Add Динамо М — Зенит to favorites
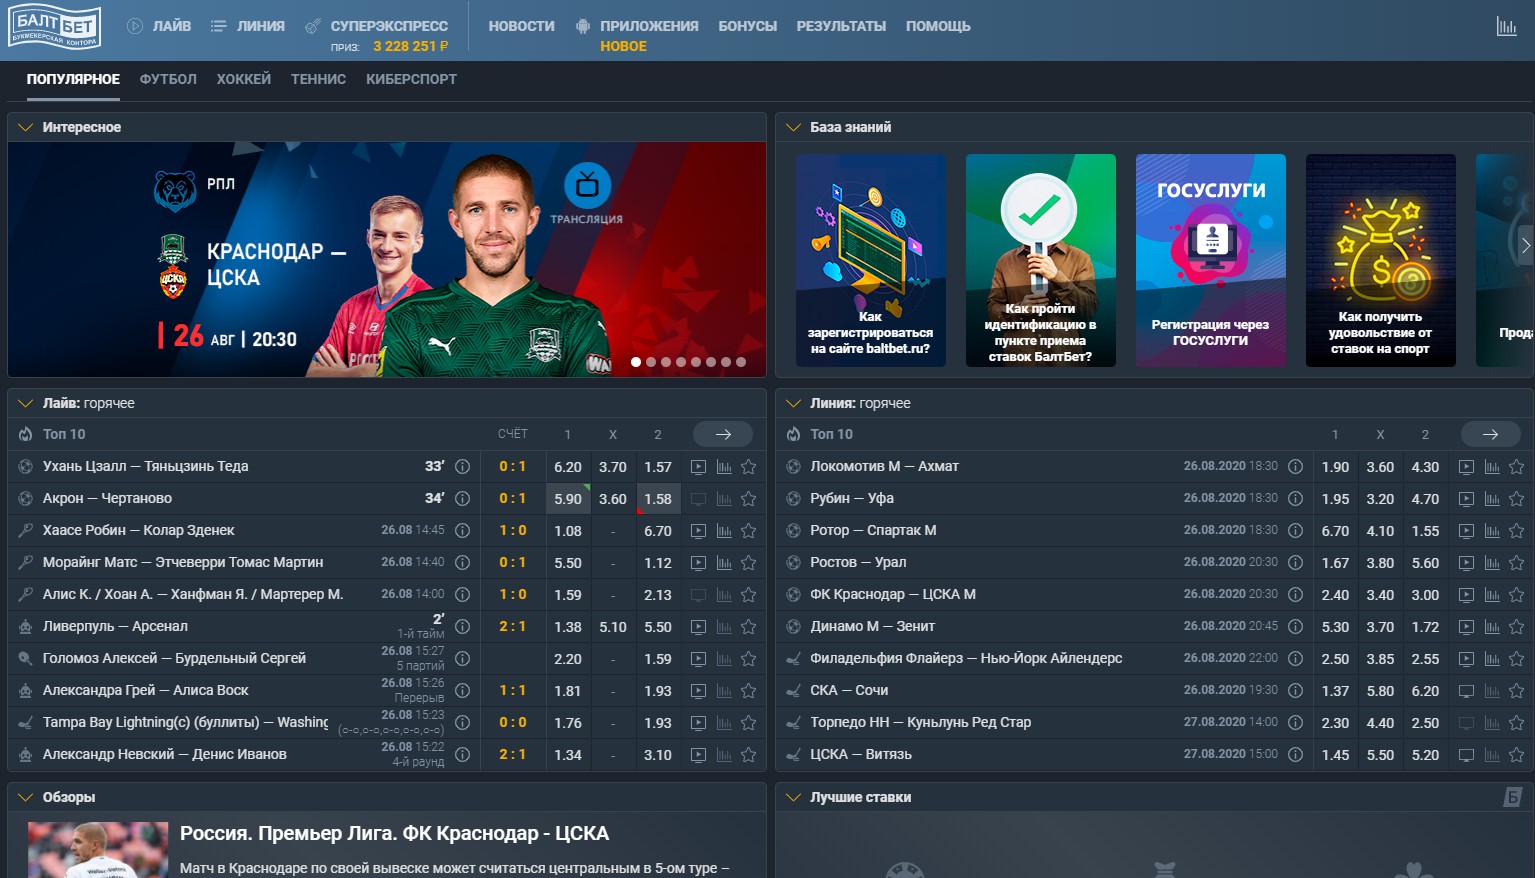The width and height of the screenshot is (1535, 878). (x=1516, y=627)
